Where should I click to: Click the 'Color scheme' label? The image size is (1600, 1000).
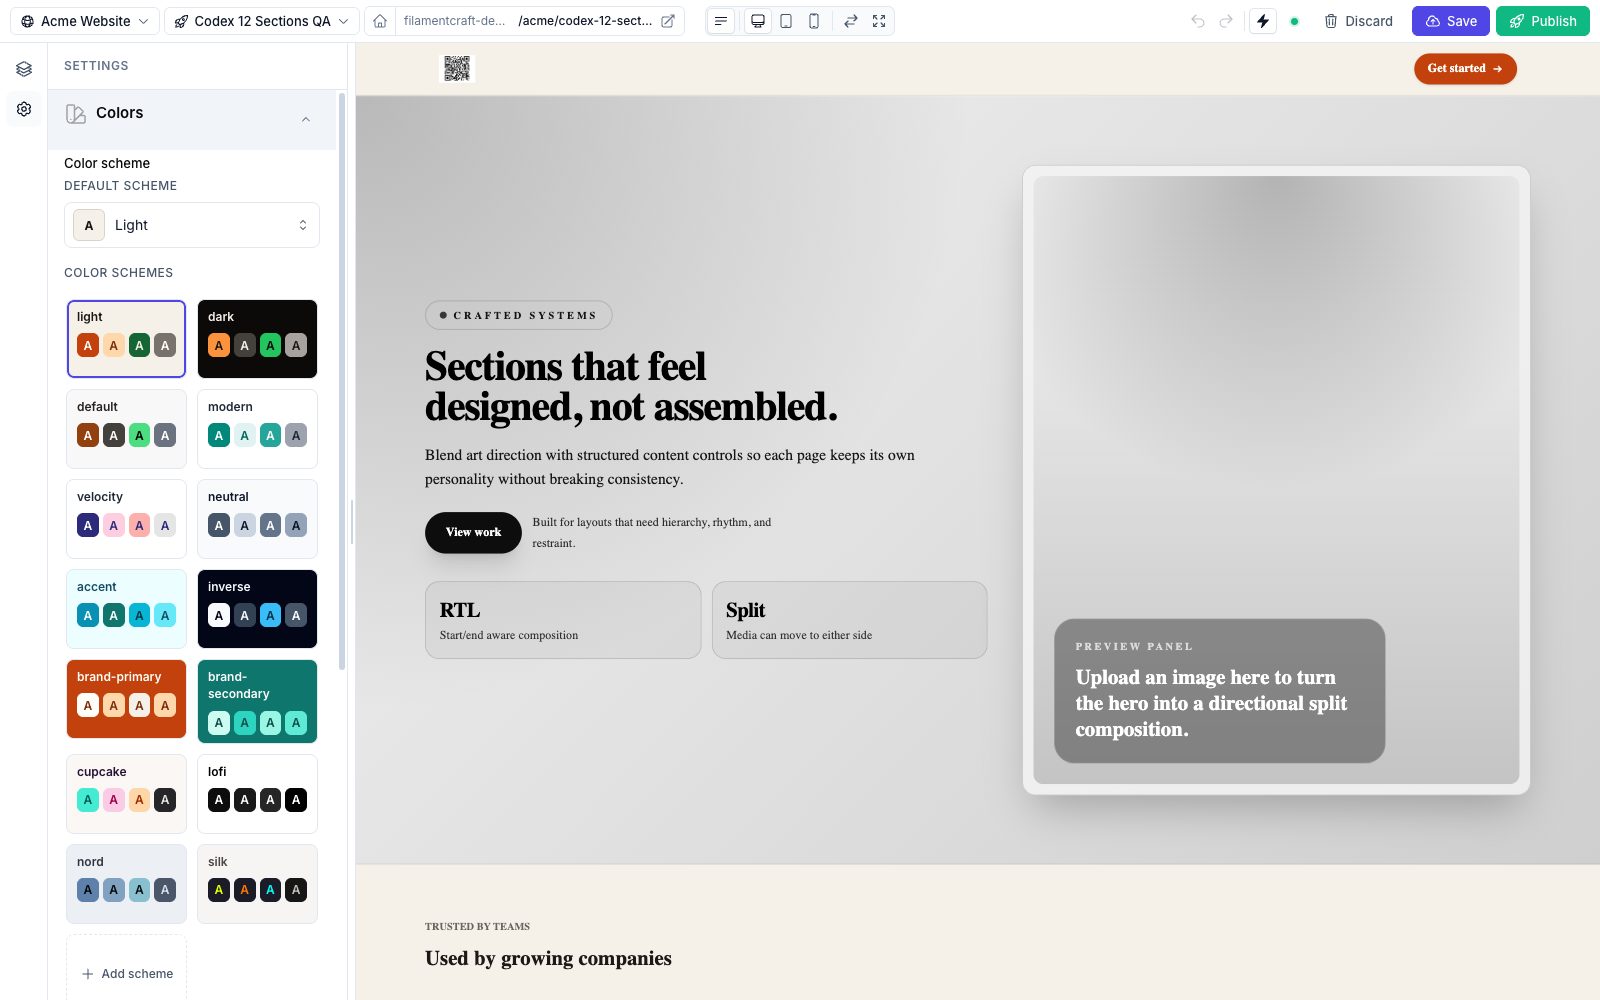click(x=107, y=163)
